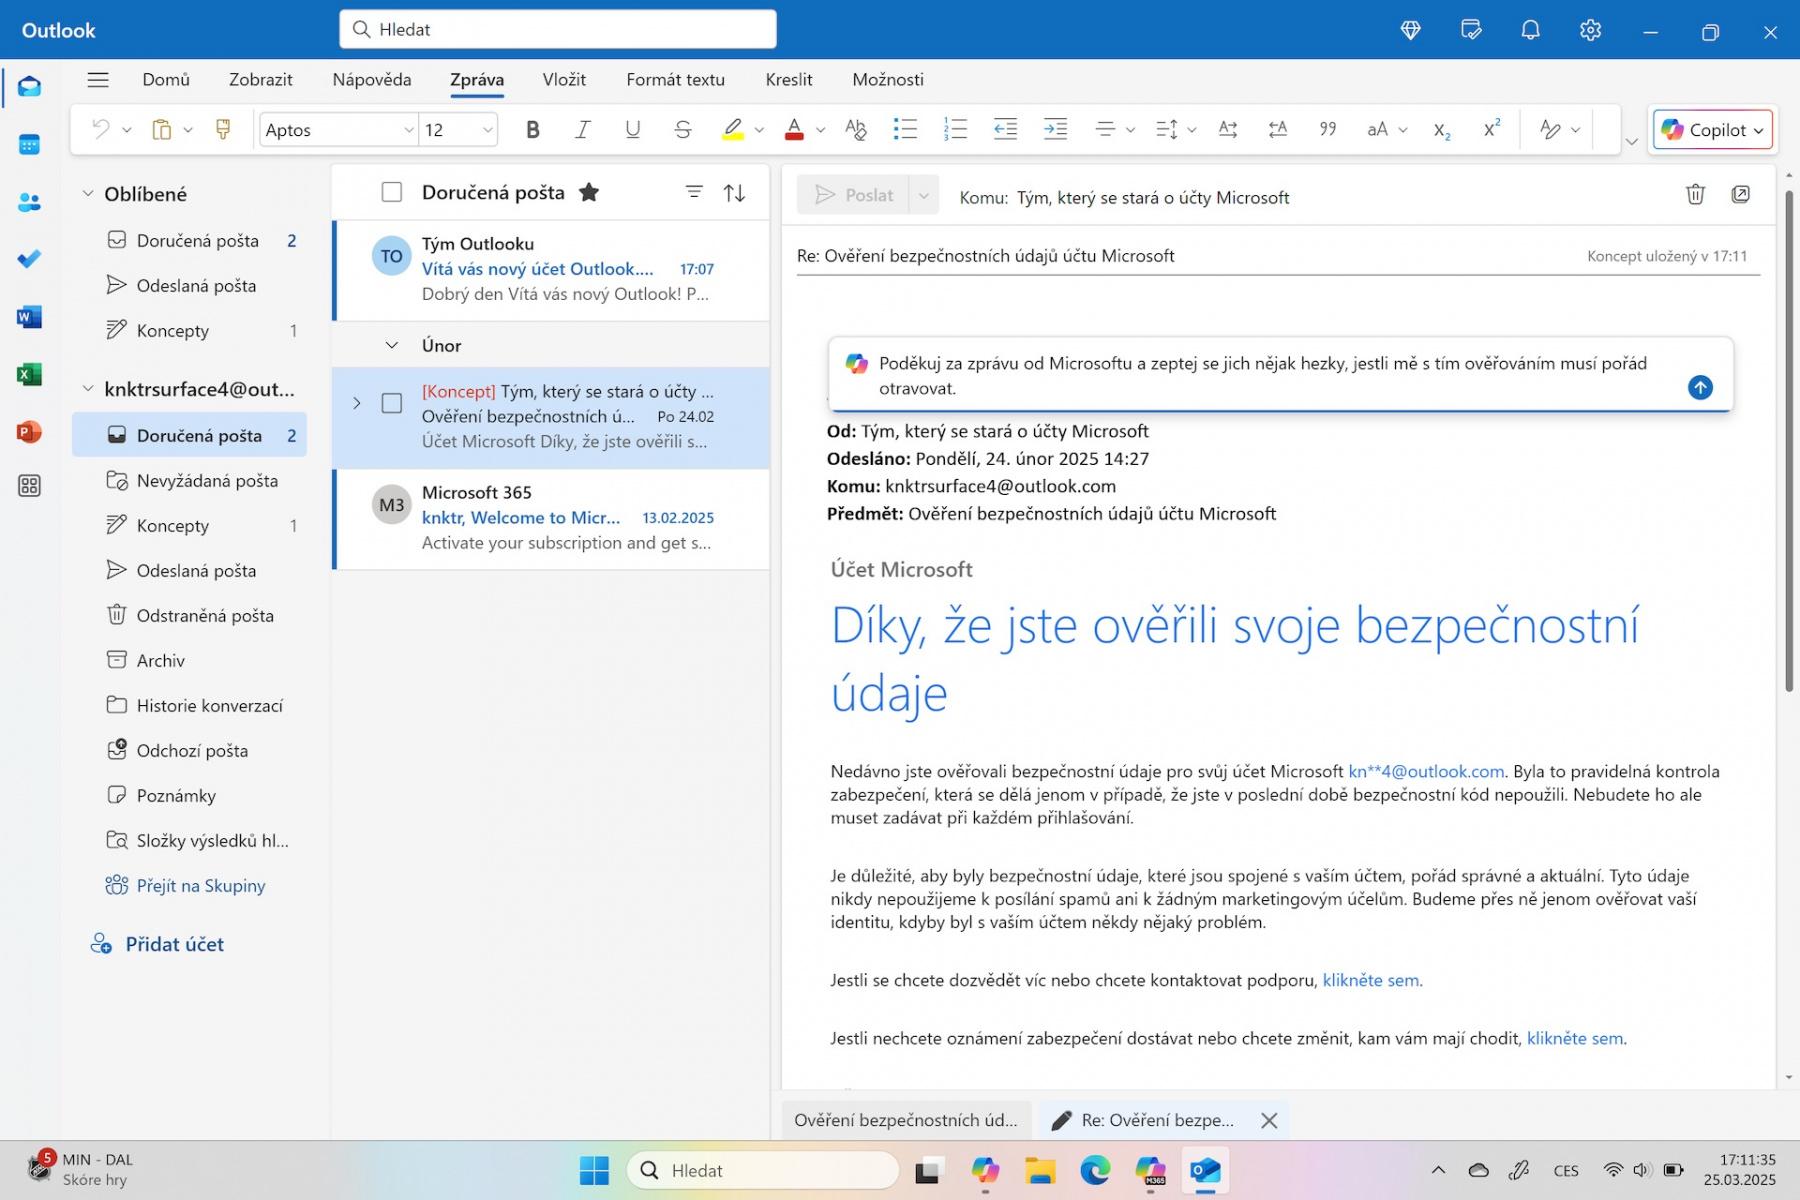This screenshot has height=1200, width=1800.
Task: Click the Format Painter icon
Action: pyautogui.click(x=223, y=130)
